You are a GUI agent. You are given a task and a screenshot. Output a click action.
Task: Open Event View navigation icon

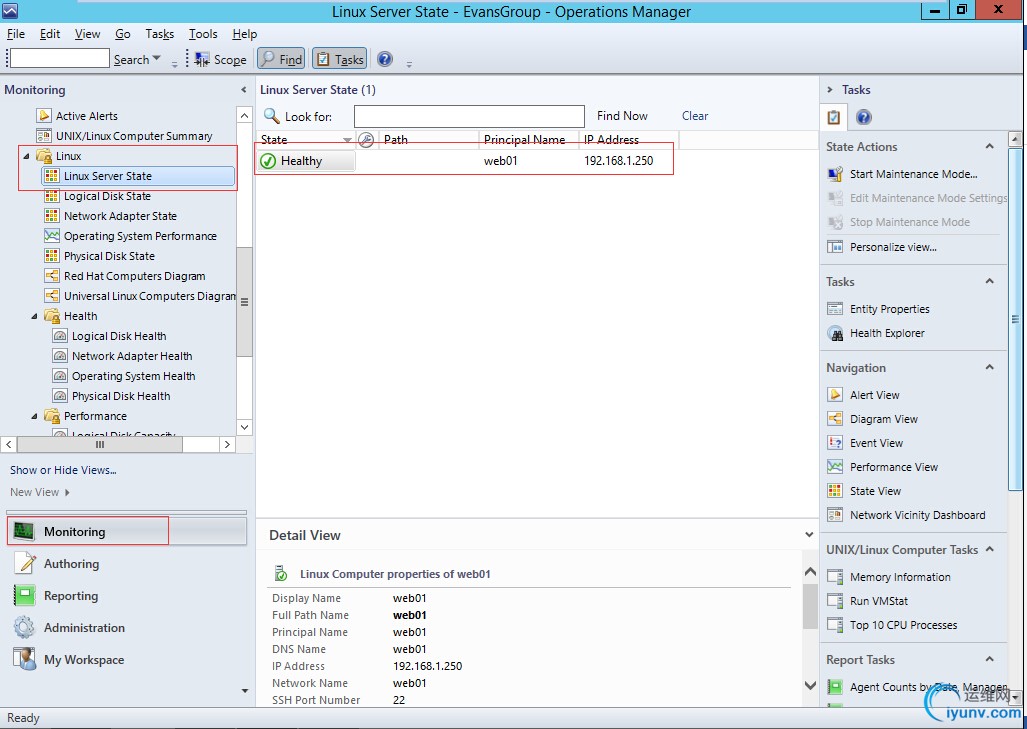coord(835,443)
